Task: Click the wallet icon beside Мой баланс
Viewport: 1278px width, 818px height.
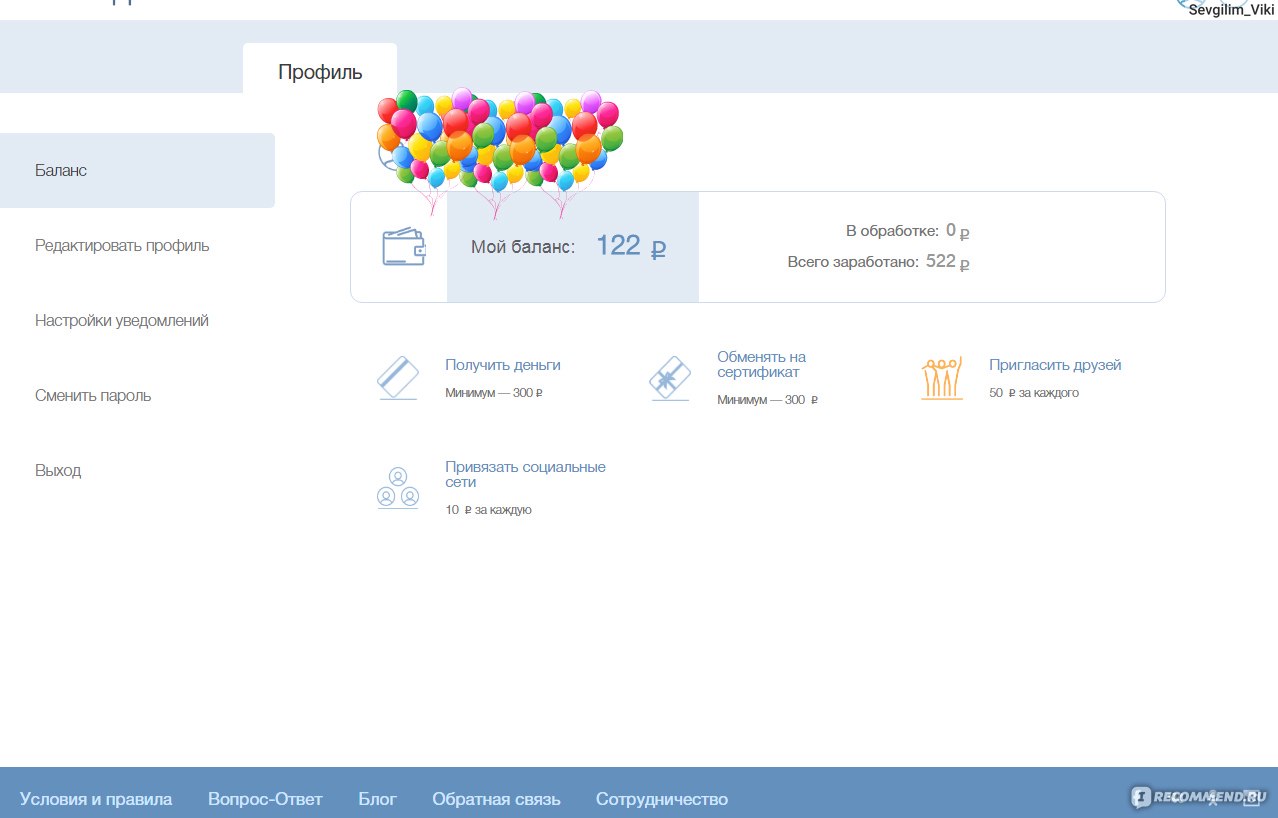Action: 404,247
